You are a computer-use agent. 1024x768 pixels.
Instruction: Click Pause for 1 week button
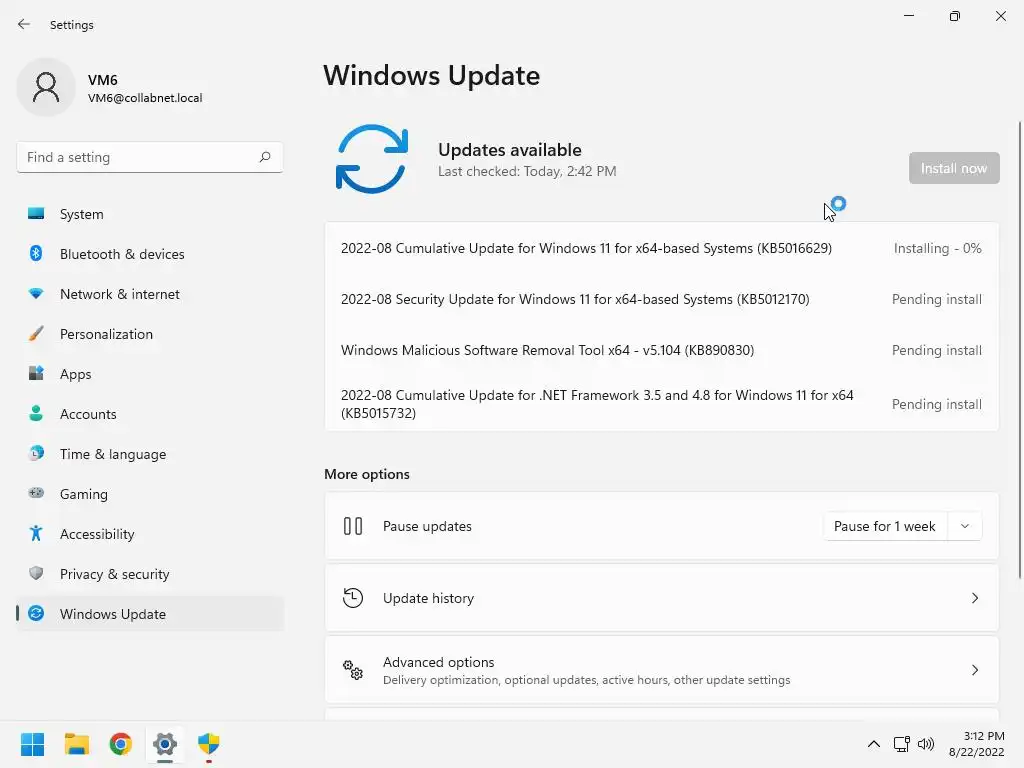point(885,526)
